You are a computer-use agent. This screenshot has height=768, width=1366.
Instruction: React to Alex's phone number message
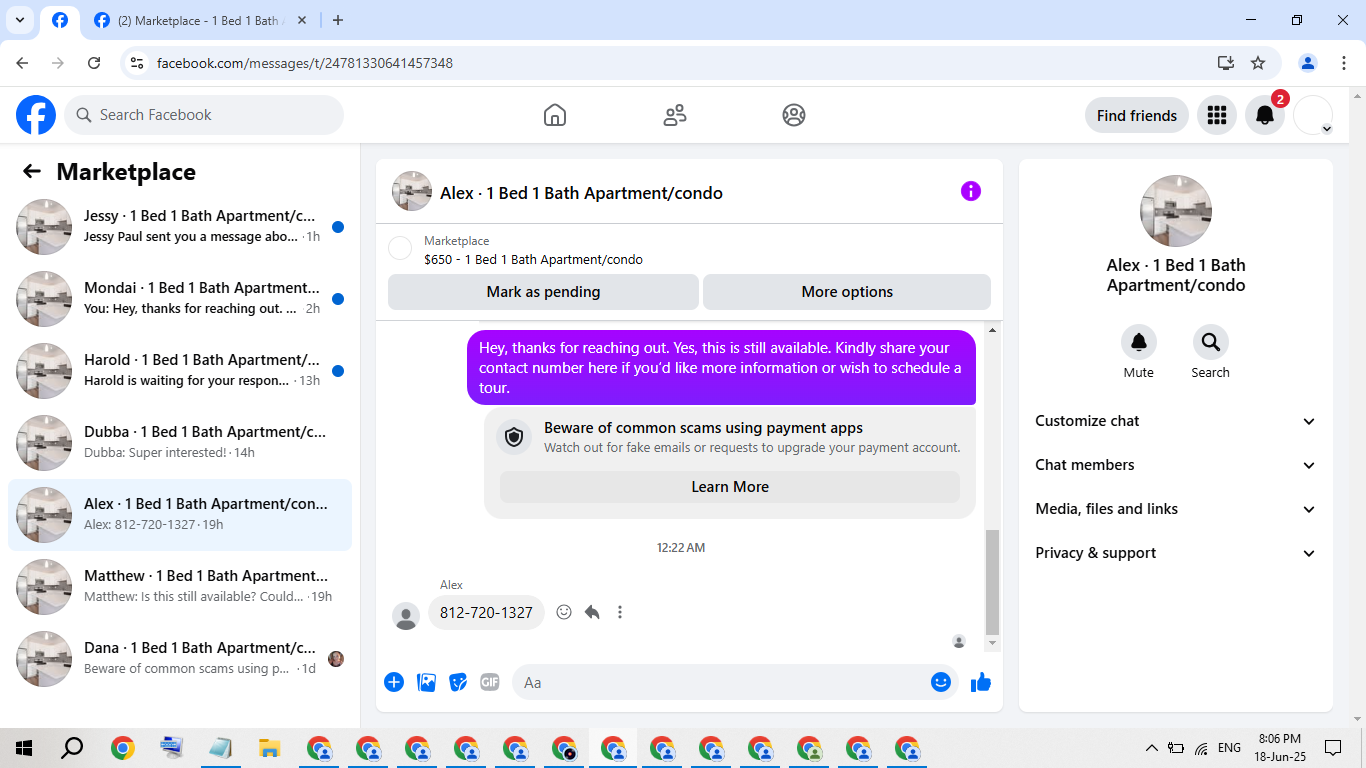[564, 612]
